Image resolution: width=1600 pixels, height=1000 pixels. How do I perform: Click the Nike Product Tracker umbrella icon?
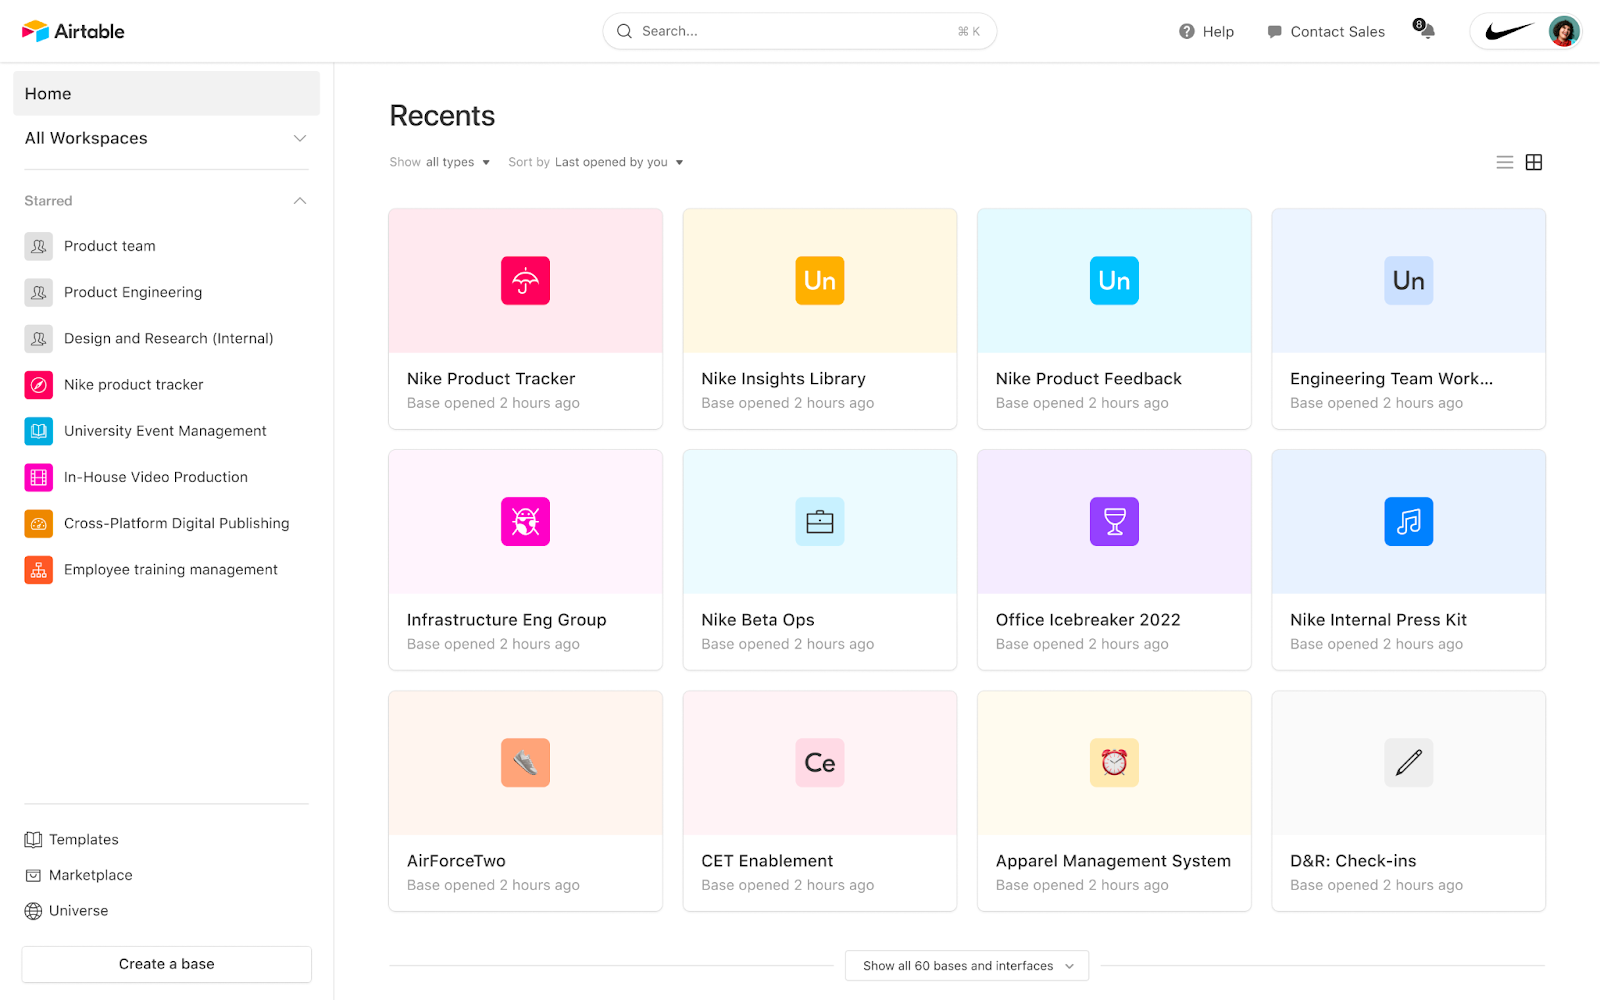525,281
